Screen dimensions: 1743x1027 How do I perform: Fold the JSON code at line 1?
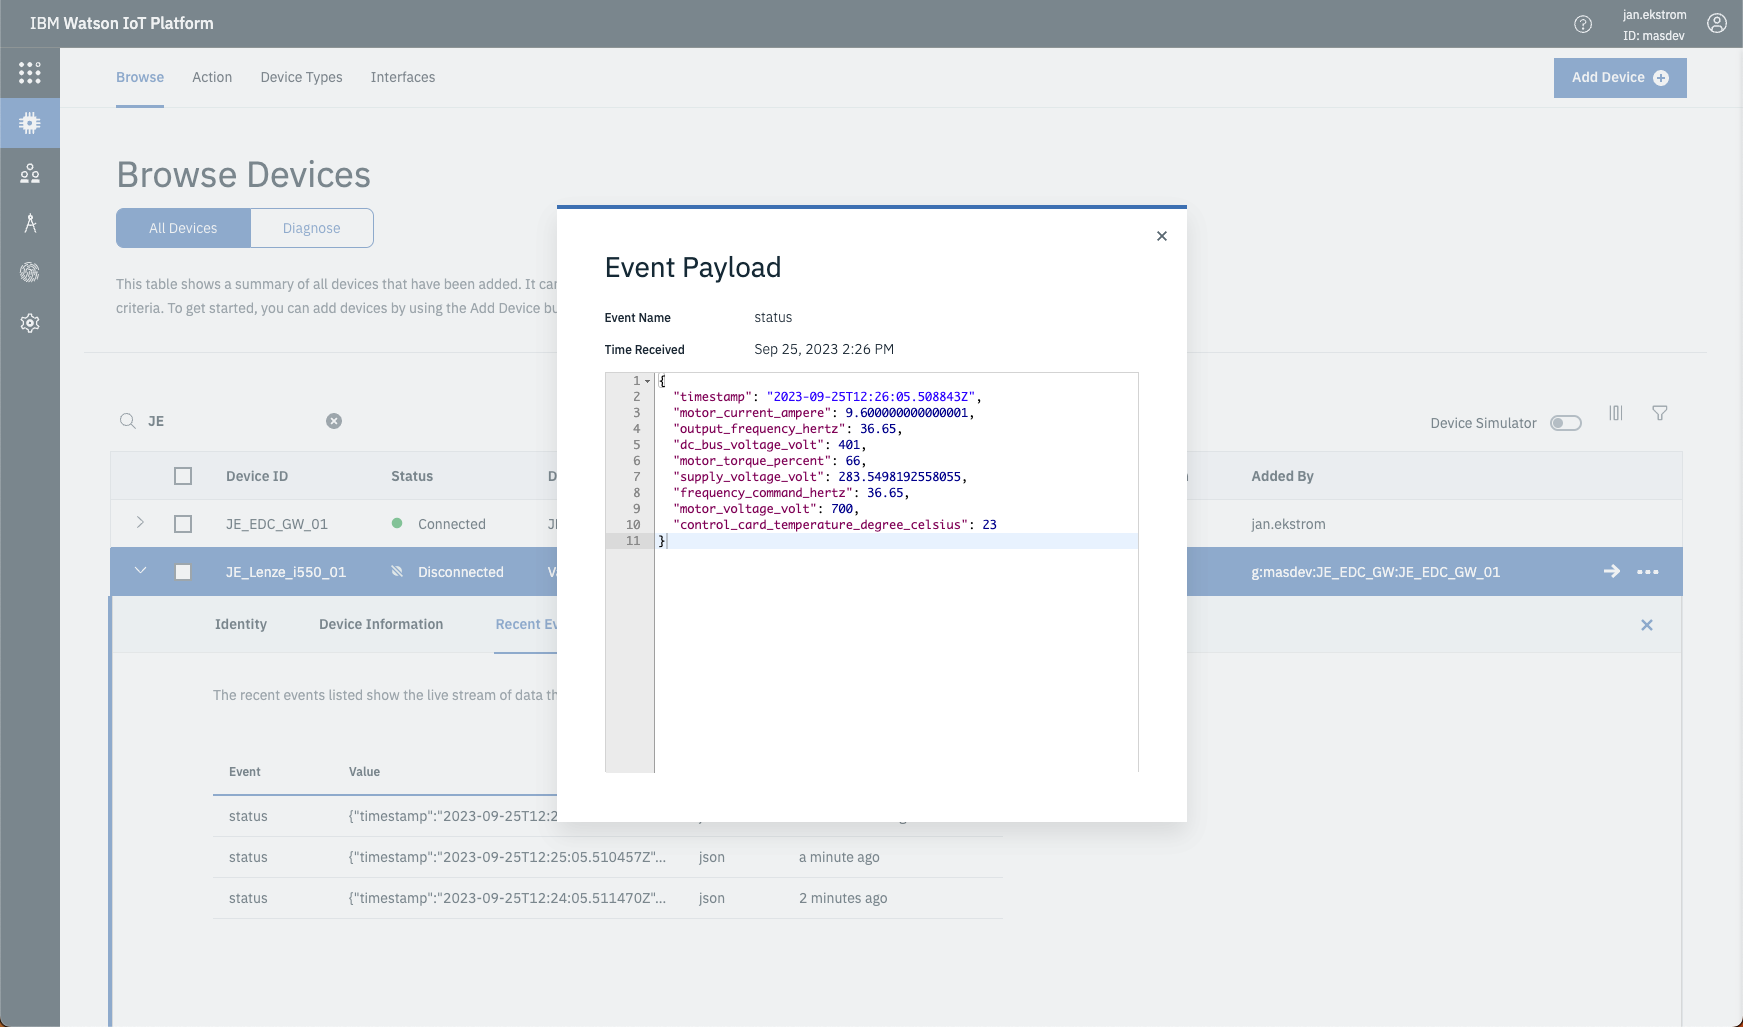(647, 381)
